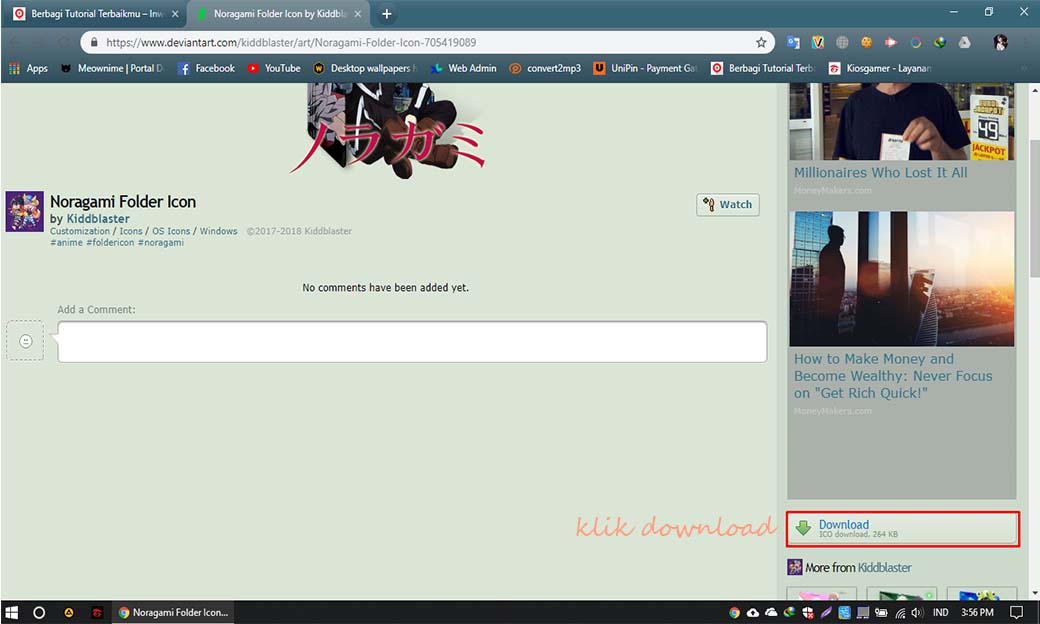Open the Windows notification center

1016,613
